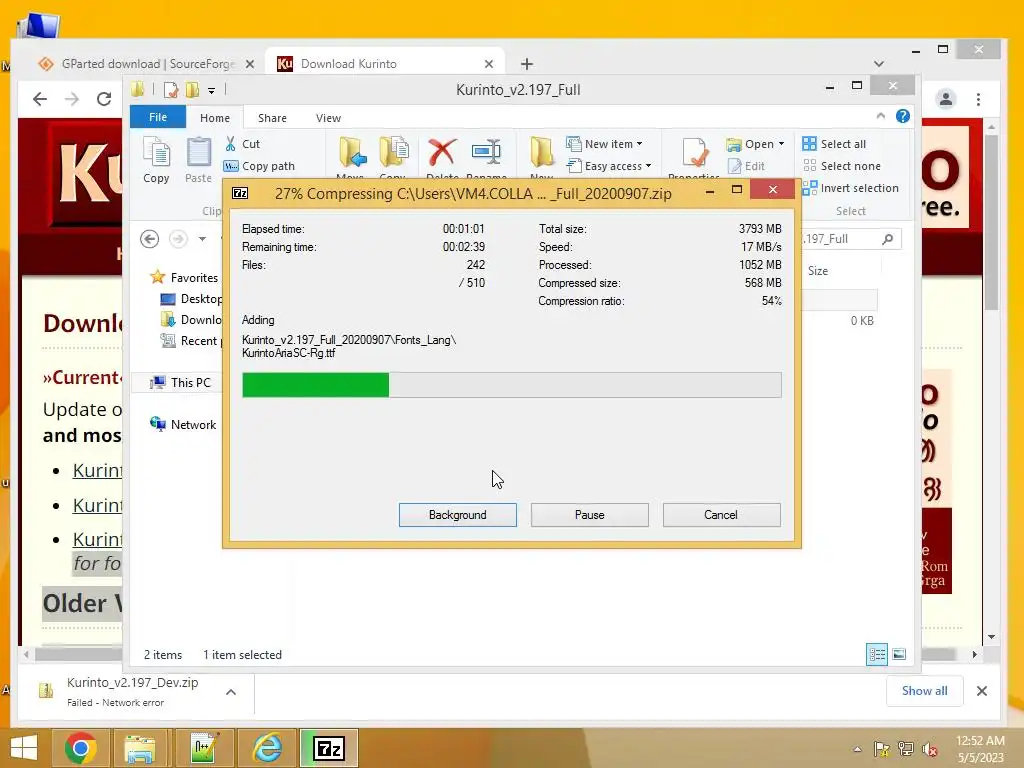Switch Explorer to details view
The height and width of the screenshot is (768, 1024).
[x=877, y=654]
